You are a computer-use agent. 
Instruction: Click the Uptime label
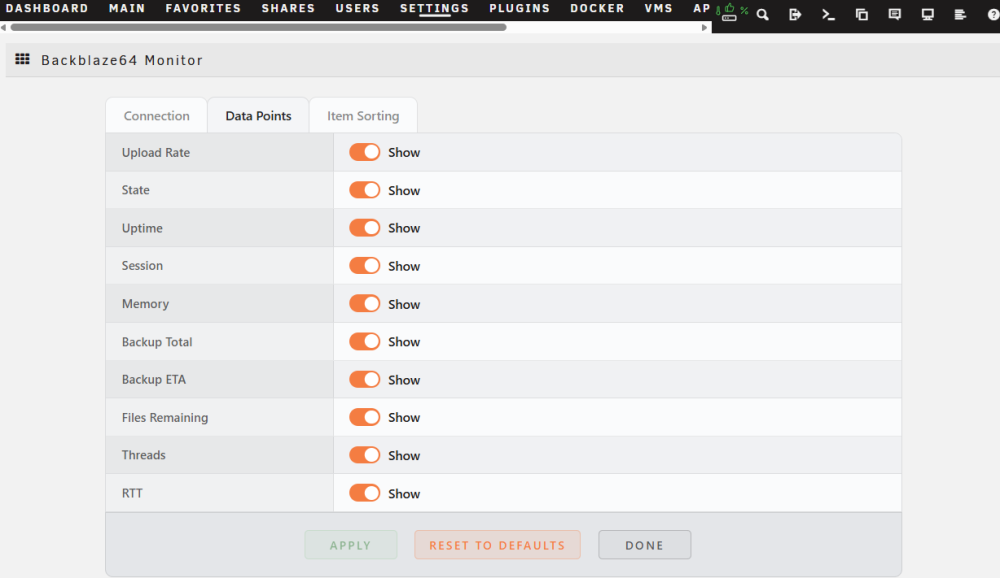coord(142,228)
